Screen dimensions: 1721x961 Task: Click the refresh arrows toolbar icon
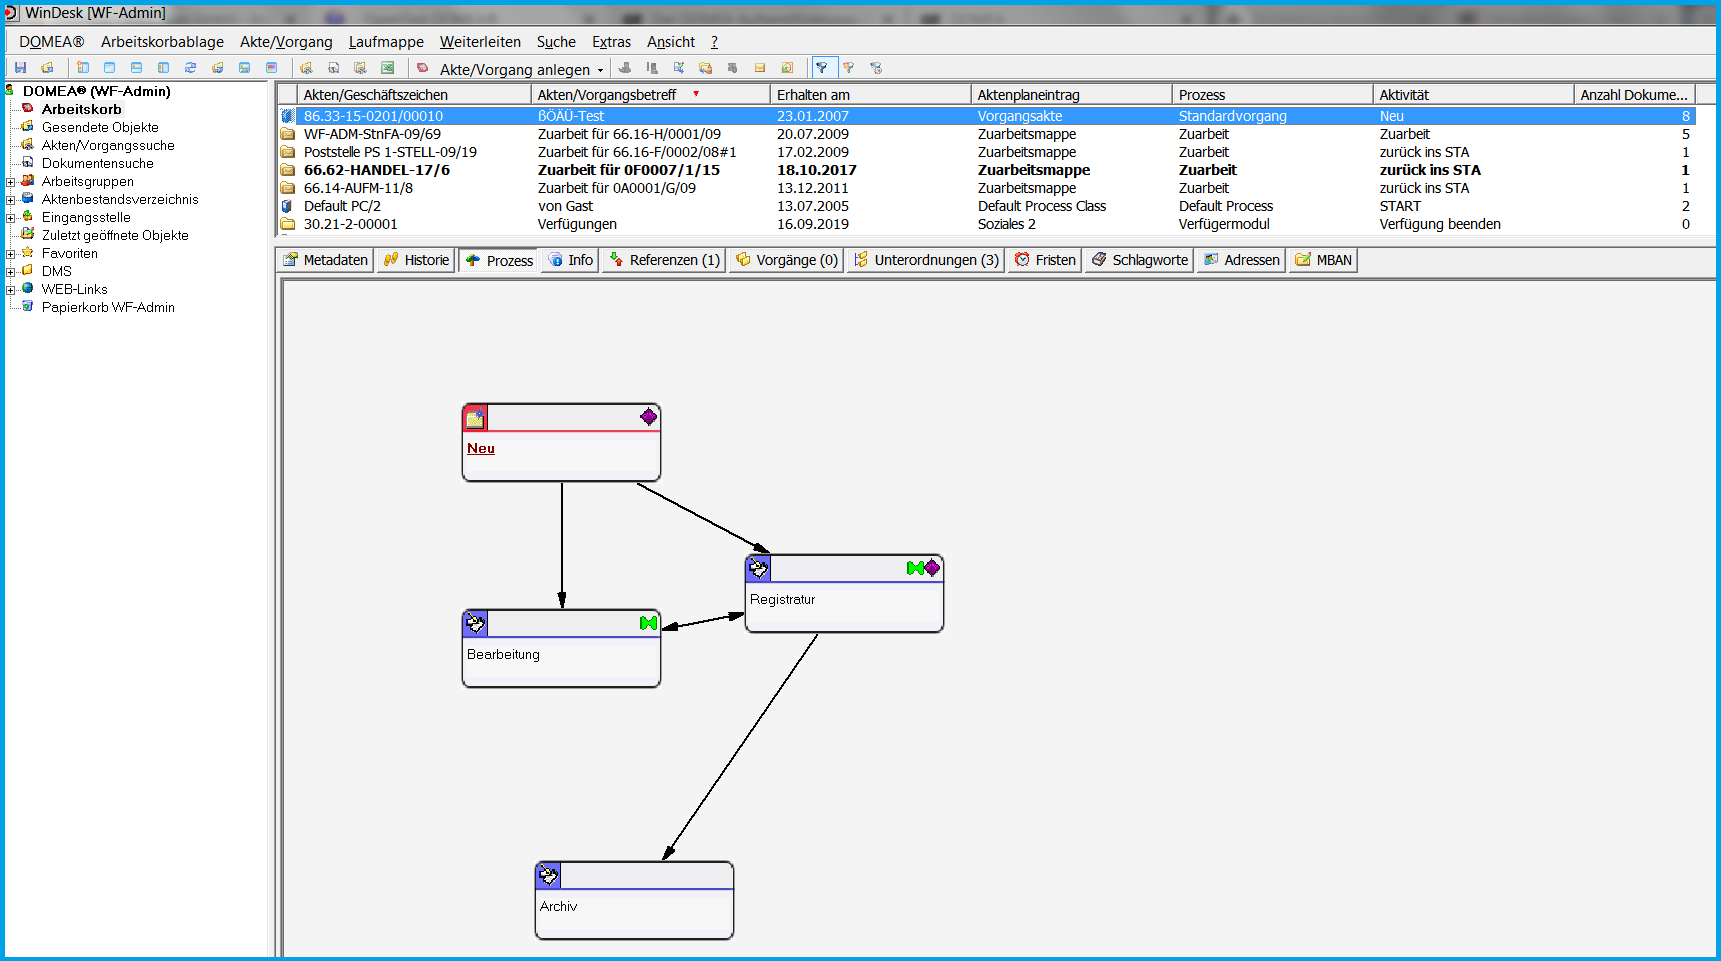point(190,68)
